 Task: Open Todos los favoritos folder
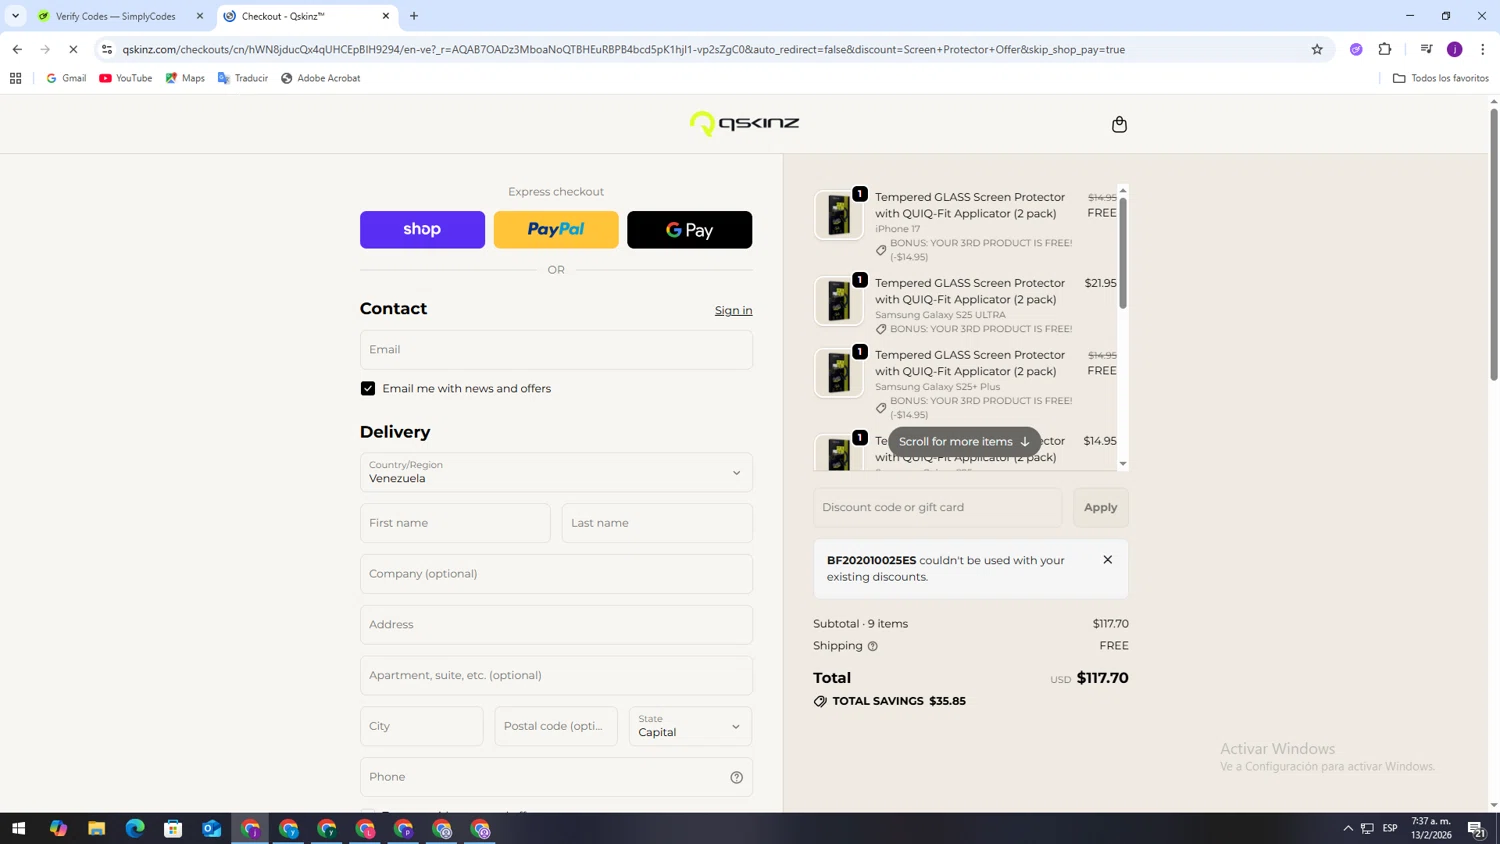1440,78
